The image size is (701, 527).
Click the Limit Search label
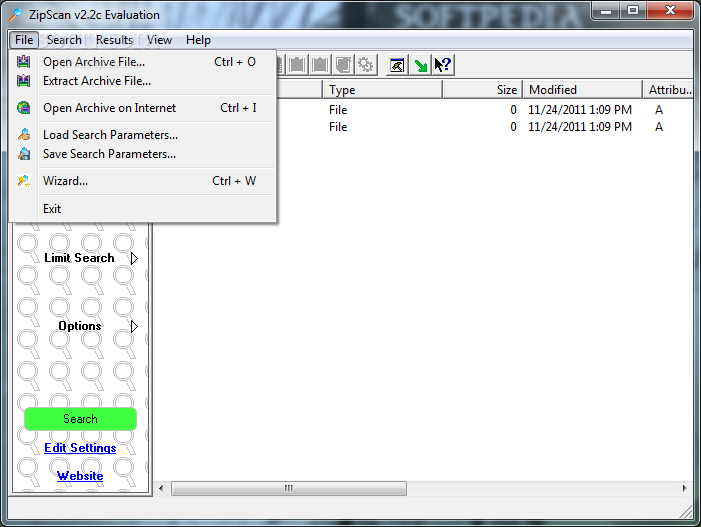(79, 258)
